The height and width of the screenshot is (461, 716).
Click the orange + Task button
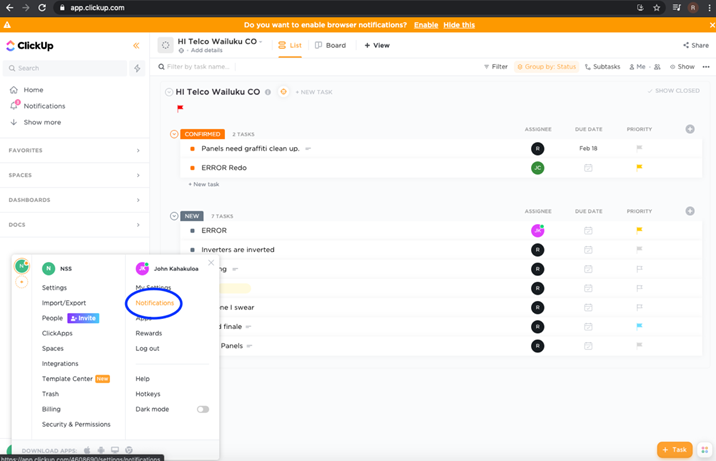[x=674, y=450]
